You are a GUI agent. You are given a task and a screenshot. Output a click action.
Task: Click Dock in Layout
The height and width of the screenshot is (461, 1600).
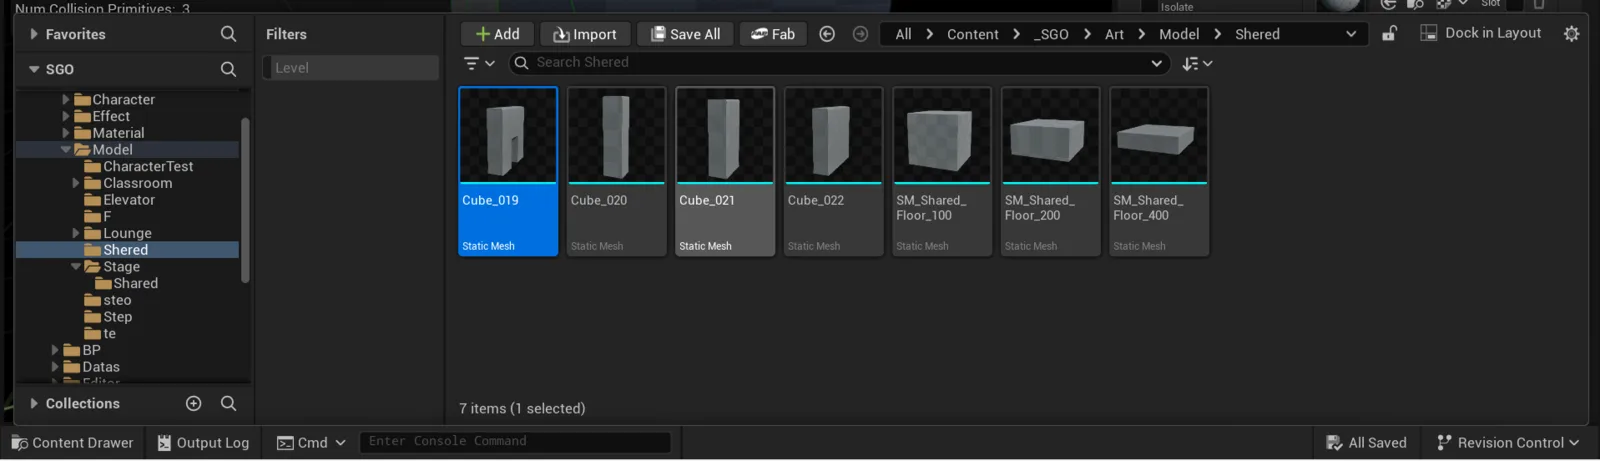(1481, 33)
